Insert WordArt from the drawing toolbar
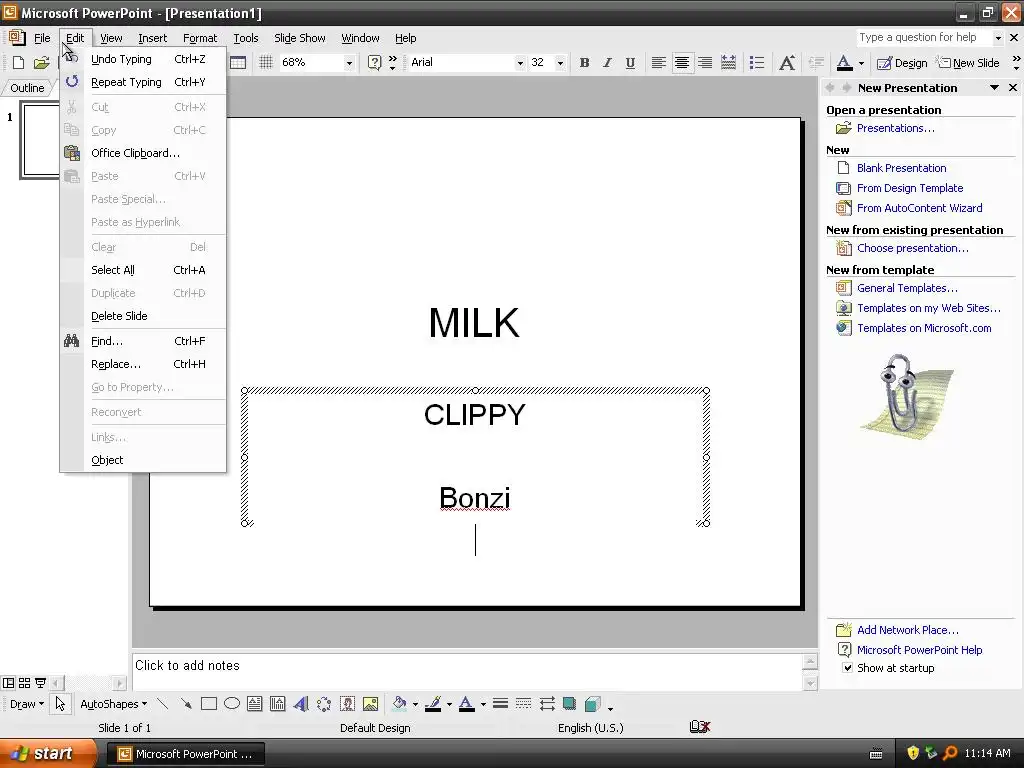Viewport: 1024px width, 768px height. point(300,703)
